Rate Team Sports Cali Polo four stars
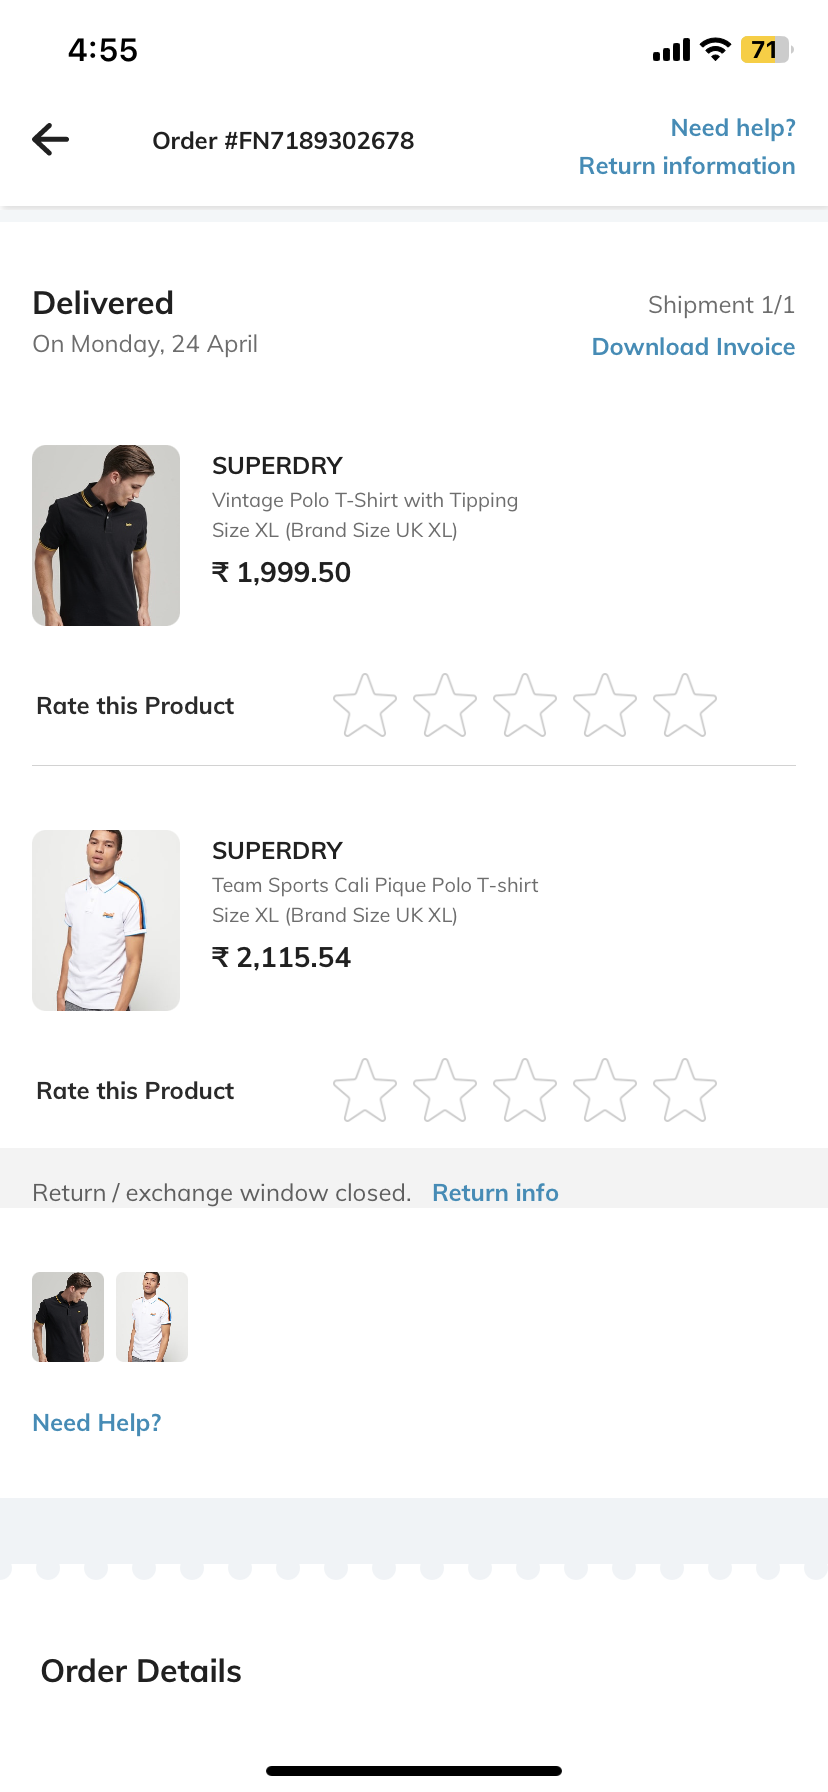The image size is (828, 1792). coord(605,1091)
